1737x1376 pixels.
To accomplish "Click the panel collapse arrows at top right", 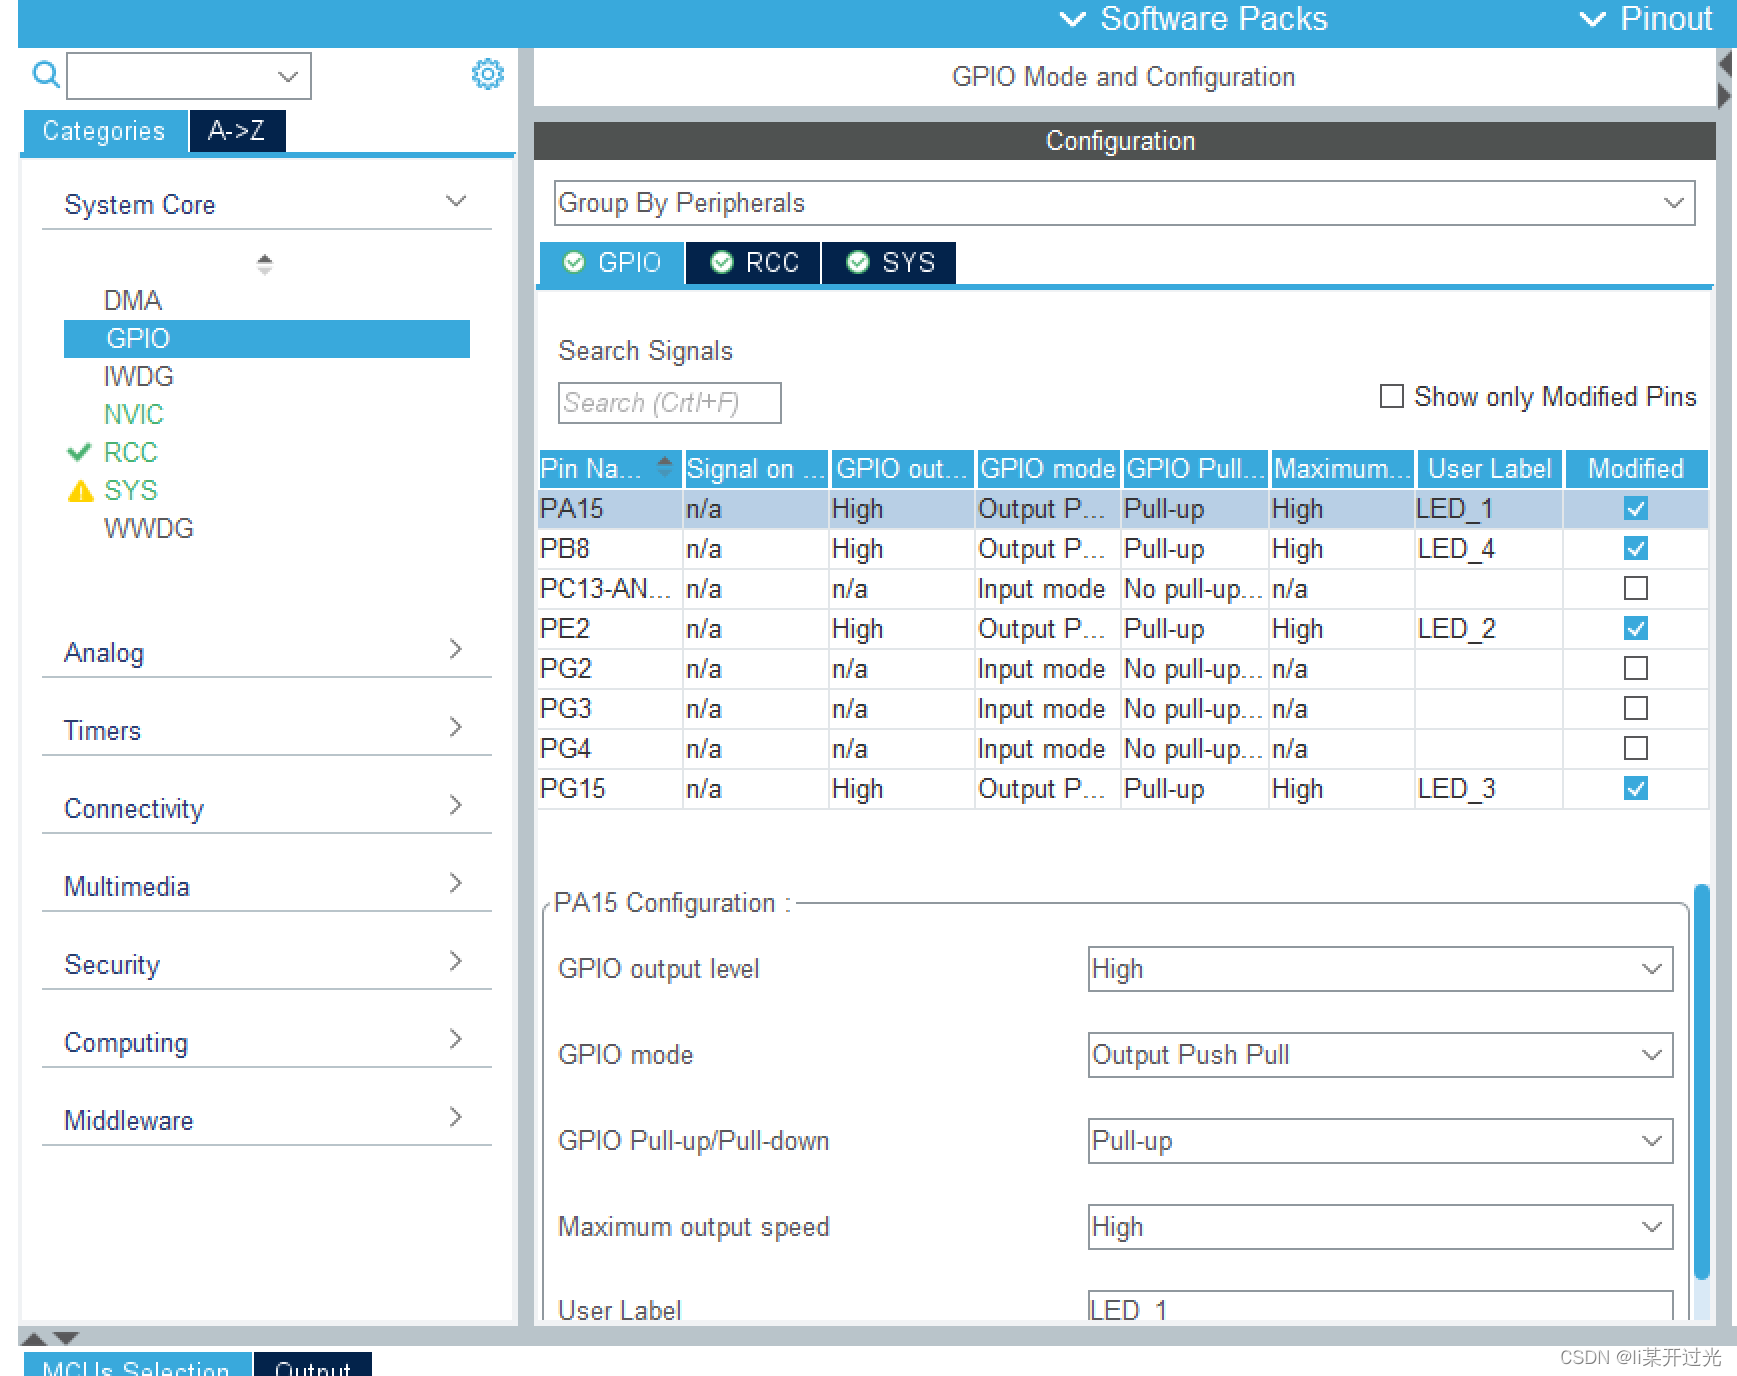I will 1725,80.
